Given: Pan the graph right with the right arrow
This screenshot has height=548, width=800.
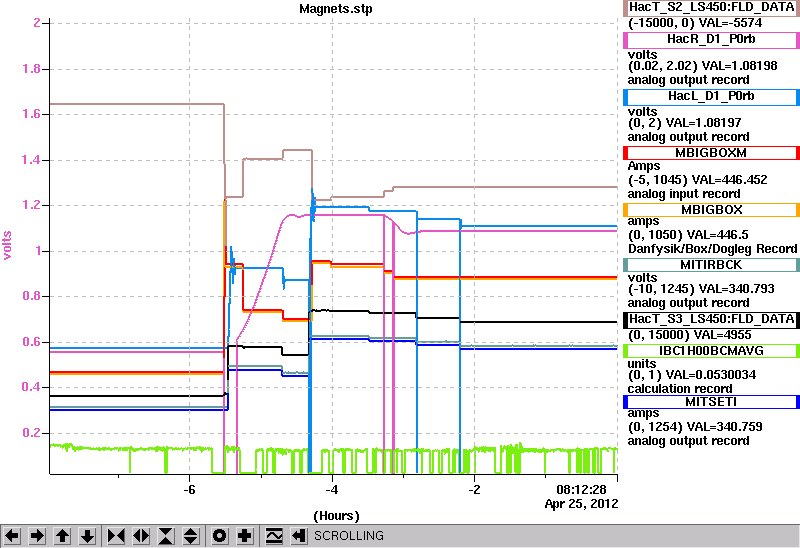Looking at the screenshot, I should [37, 536].
